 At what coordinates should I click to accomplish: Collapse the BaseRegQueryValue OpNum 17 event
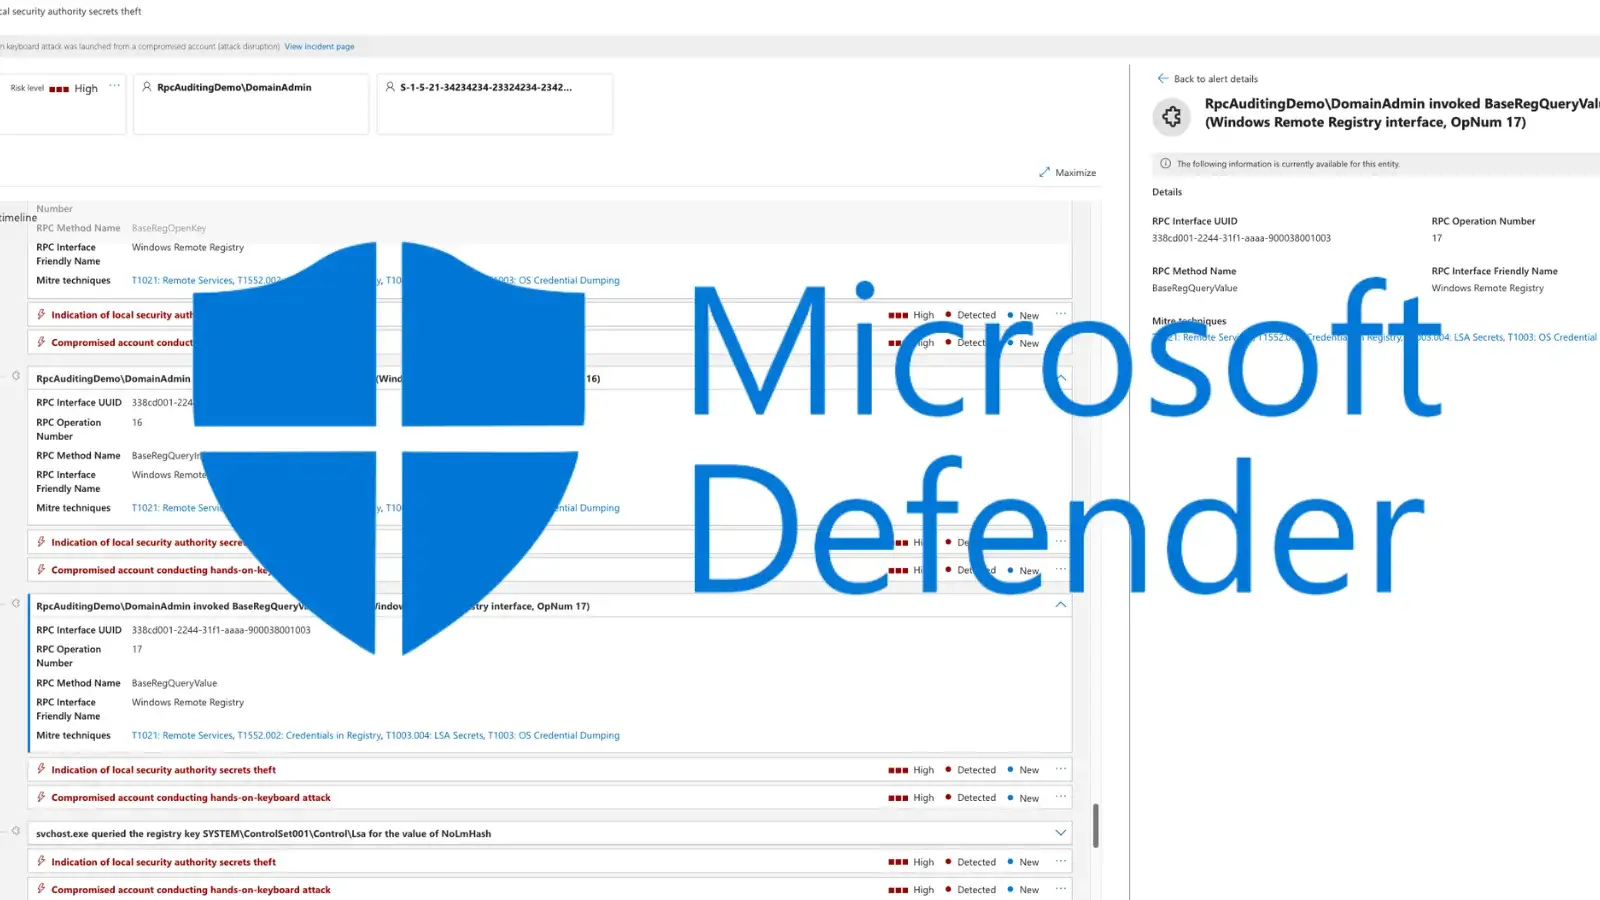coord(1061,605)
